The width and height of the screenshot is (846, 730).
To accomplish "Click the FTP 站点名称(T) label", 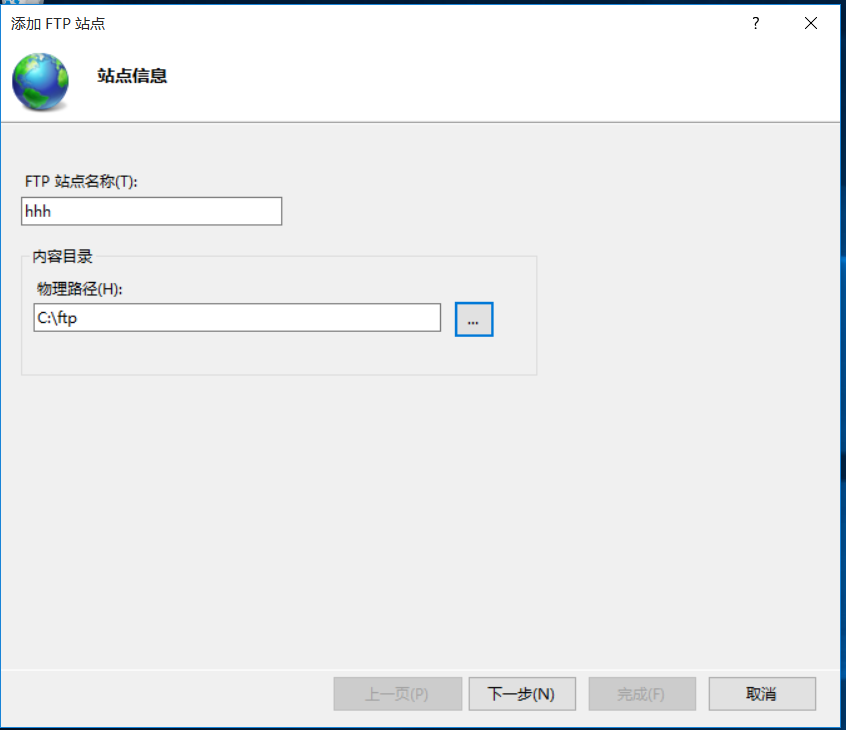I will pos(81,181).
